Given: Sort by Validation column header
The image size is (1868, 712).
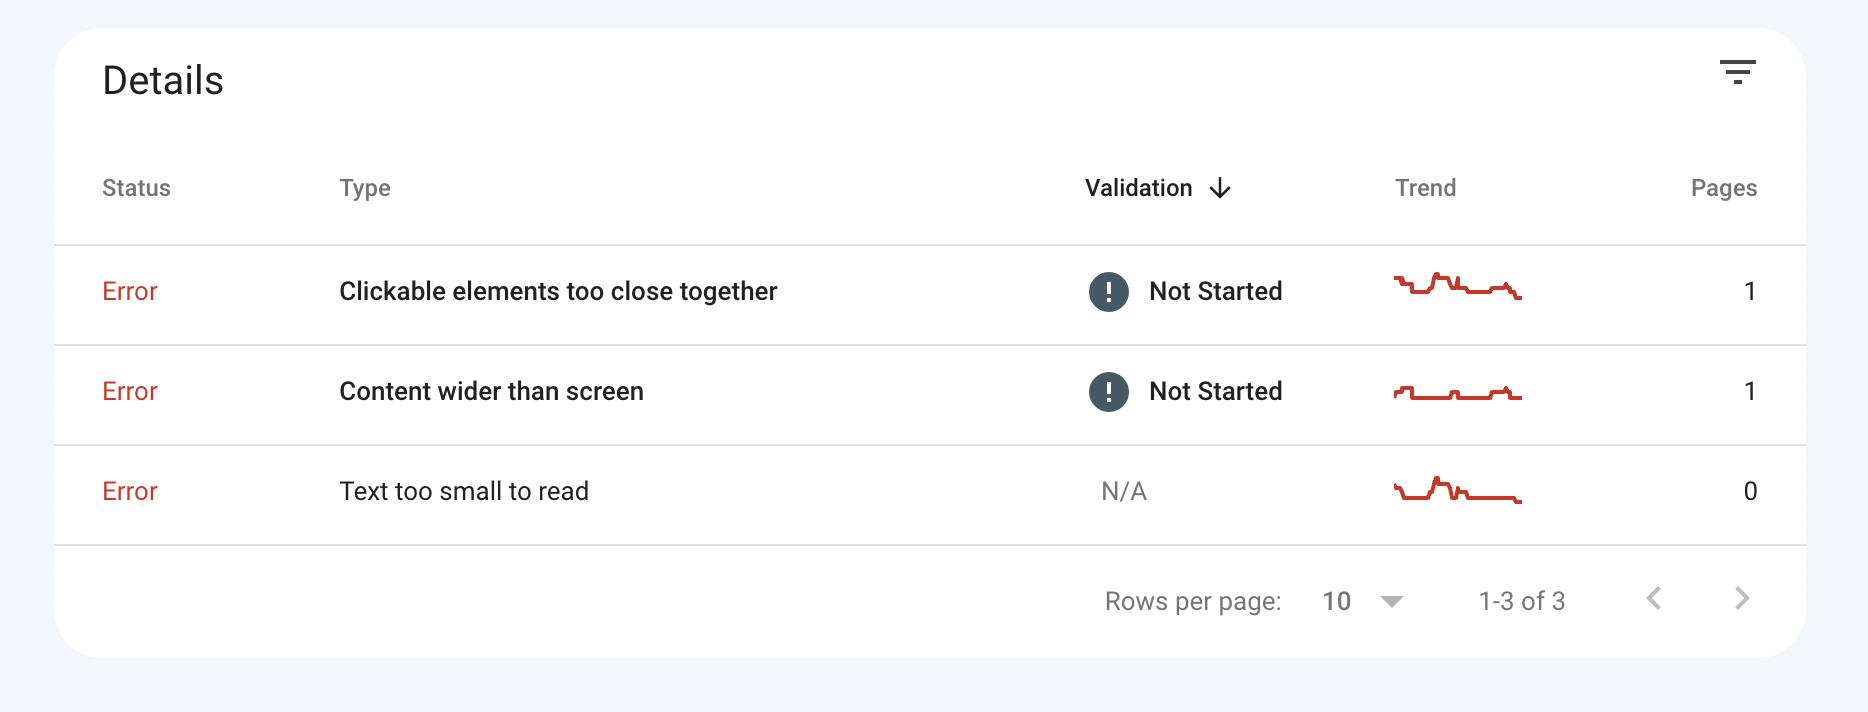Looking at the screenshot, I should [x=1138, y=188].
